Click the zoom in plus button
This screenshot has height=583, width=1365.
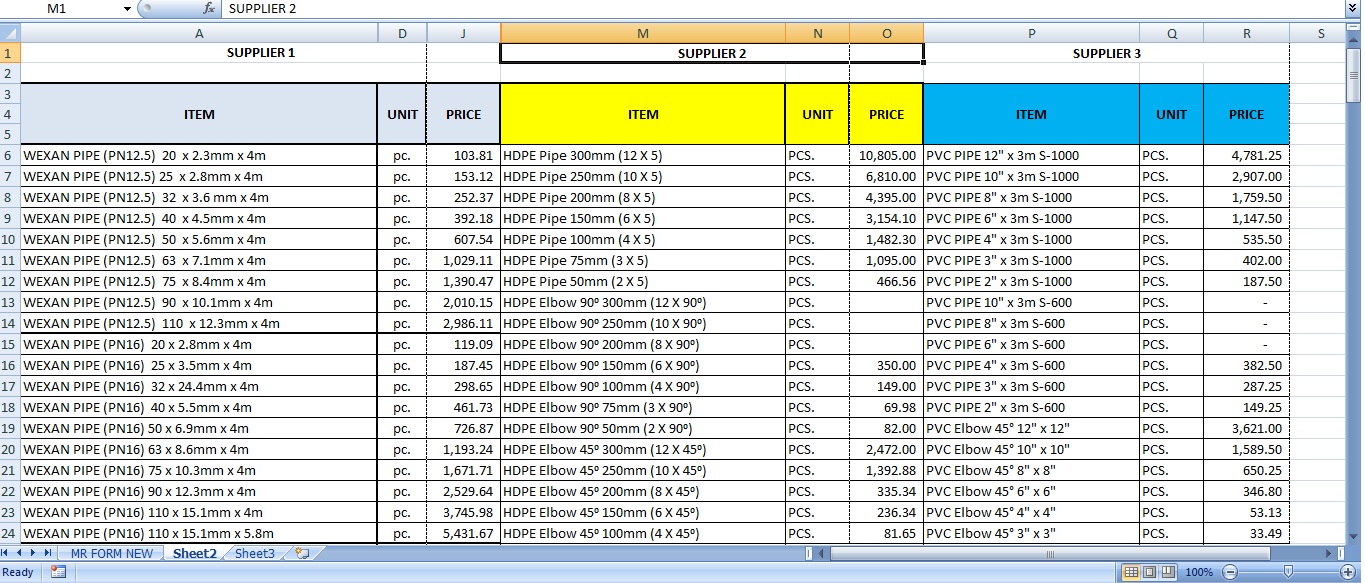point(1346,572)
